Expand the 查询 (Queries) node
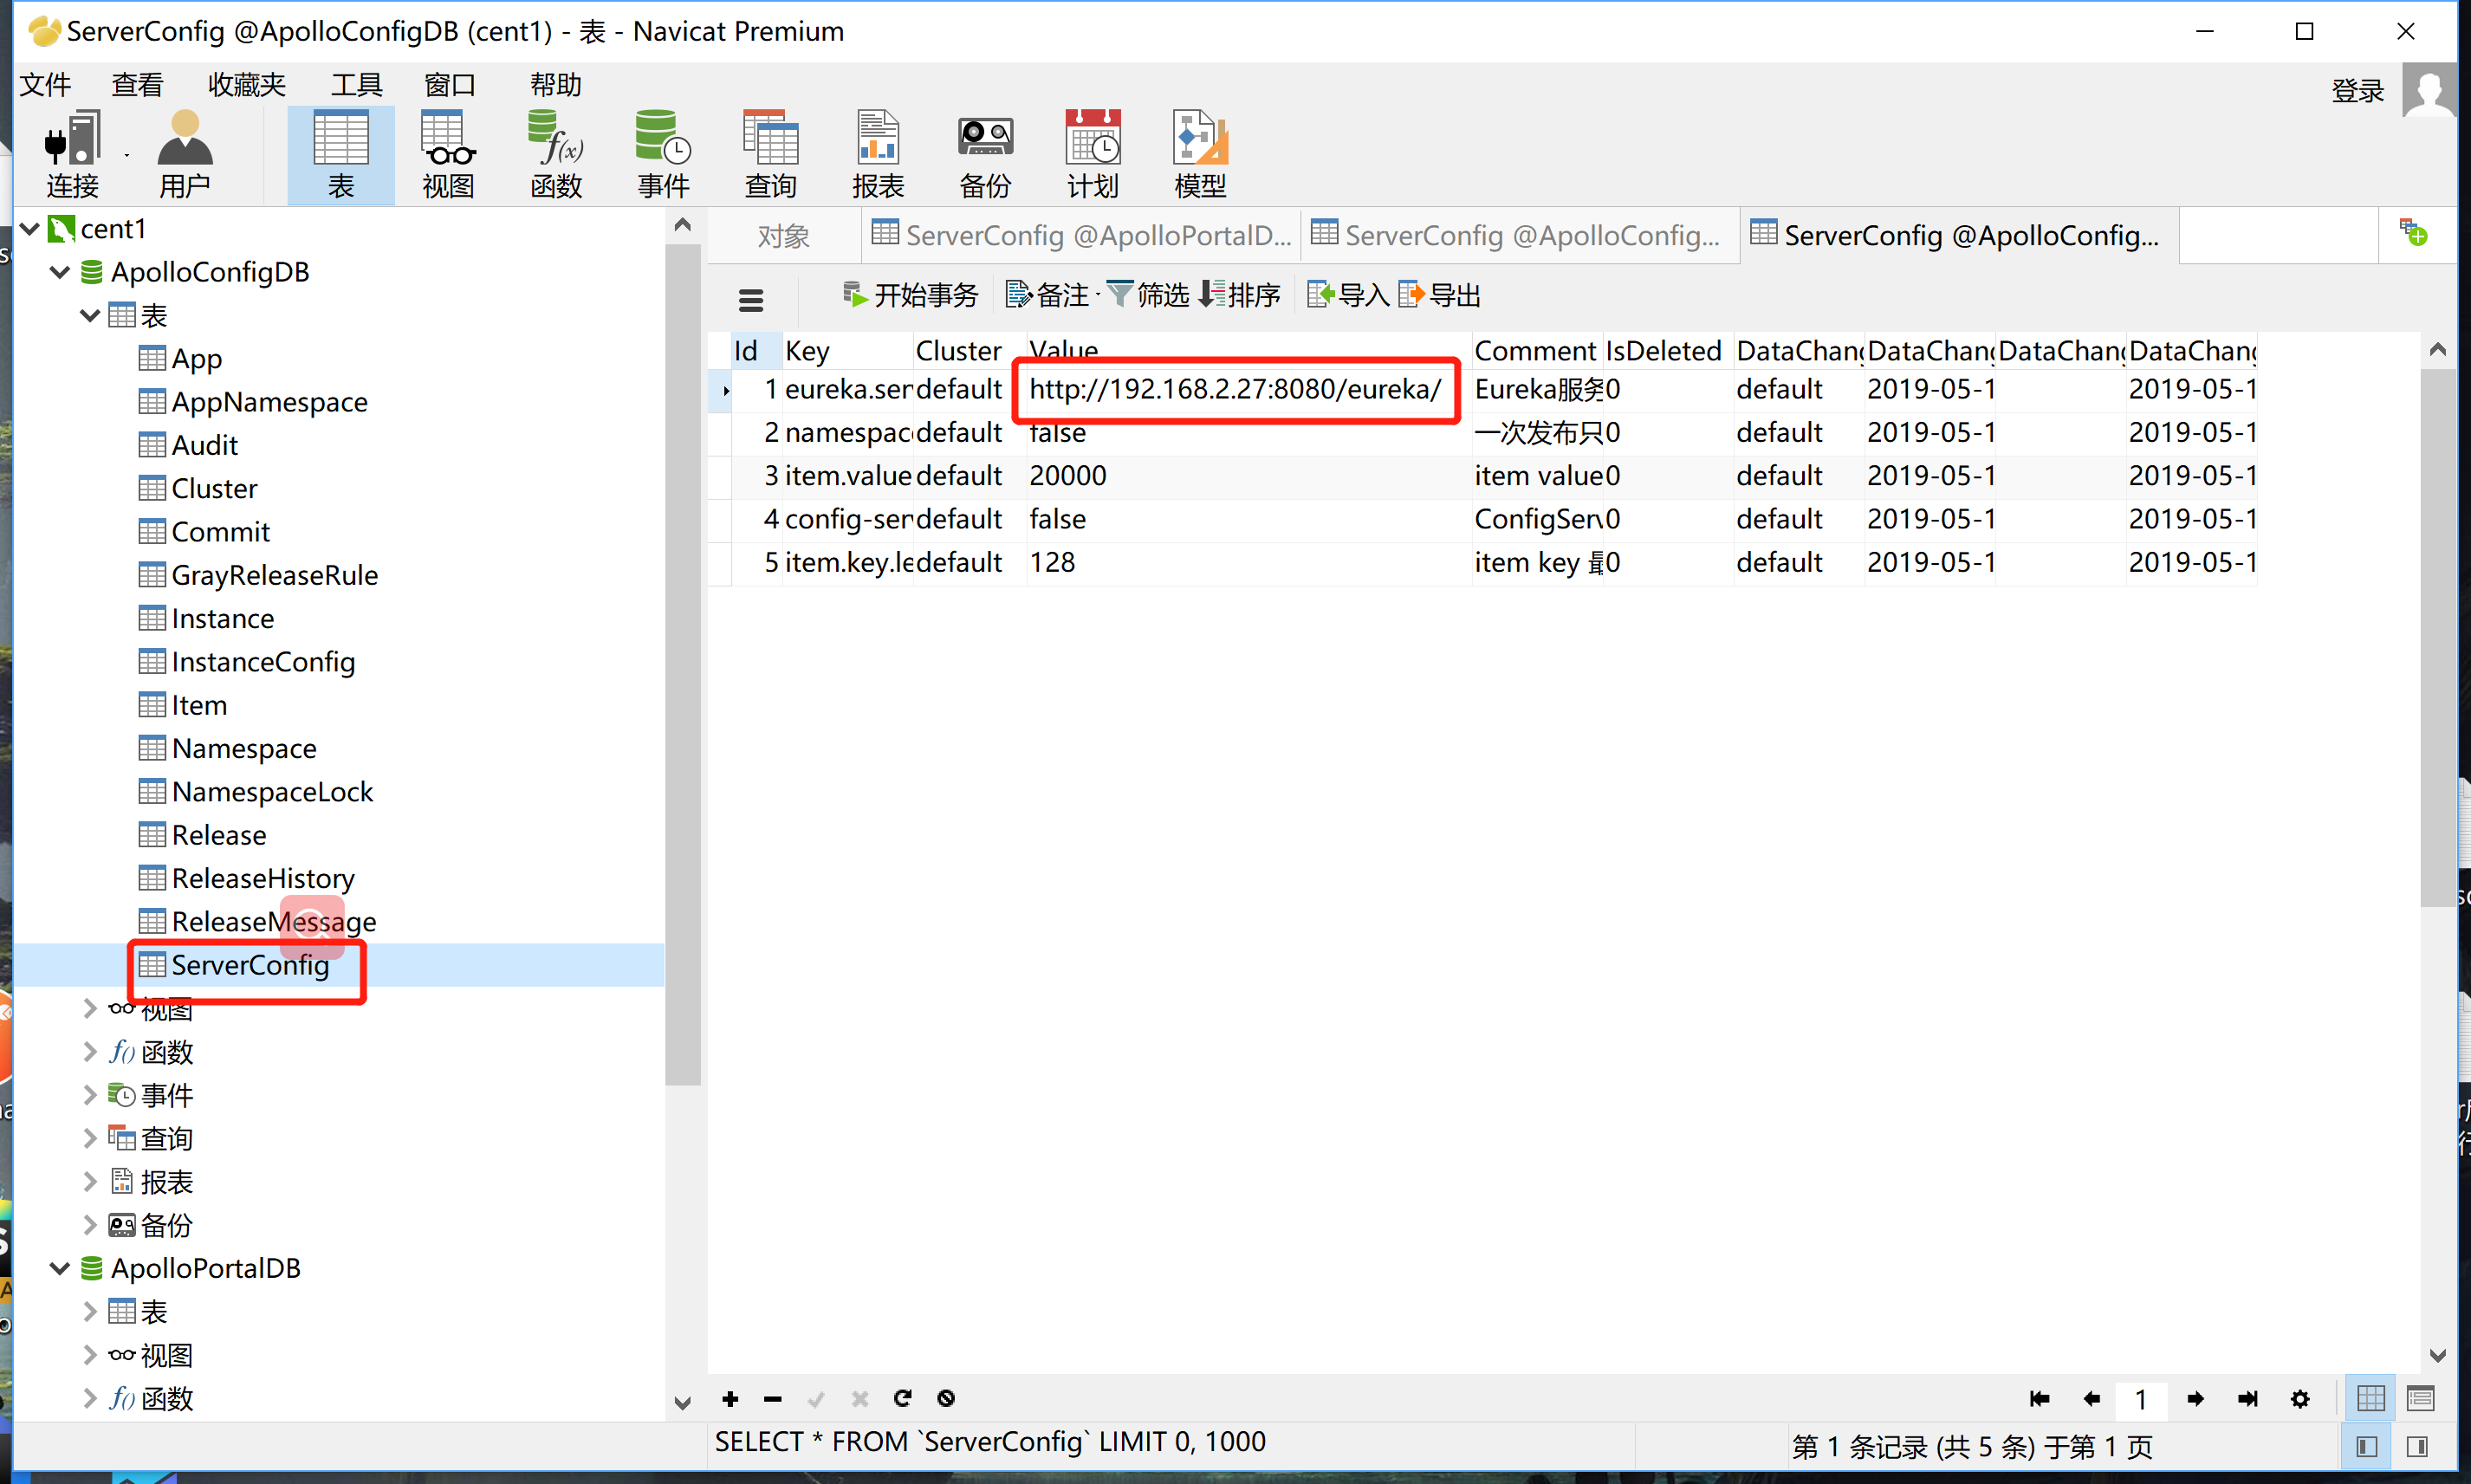 (x=89, y=1137)
